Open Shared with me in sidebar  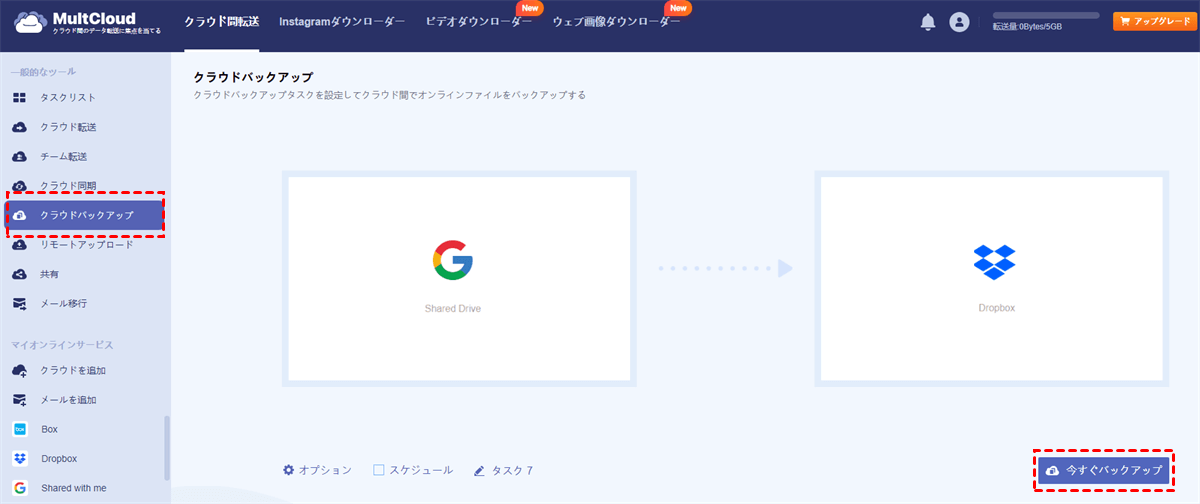coord(74,488)
